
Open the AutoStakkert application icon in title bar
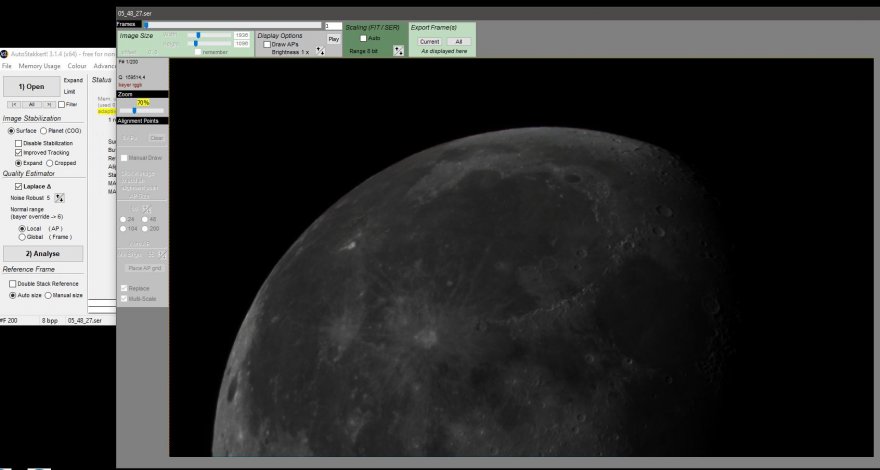(4, 54)
